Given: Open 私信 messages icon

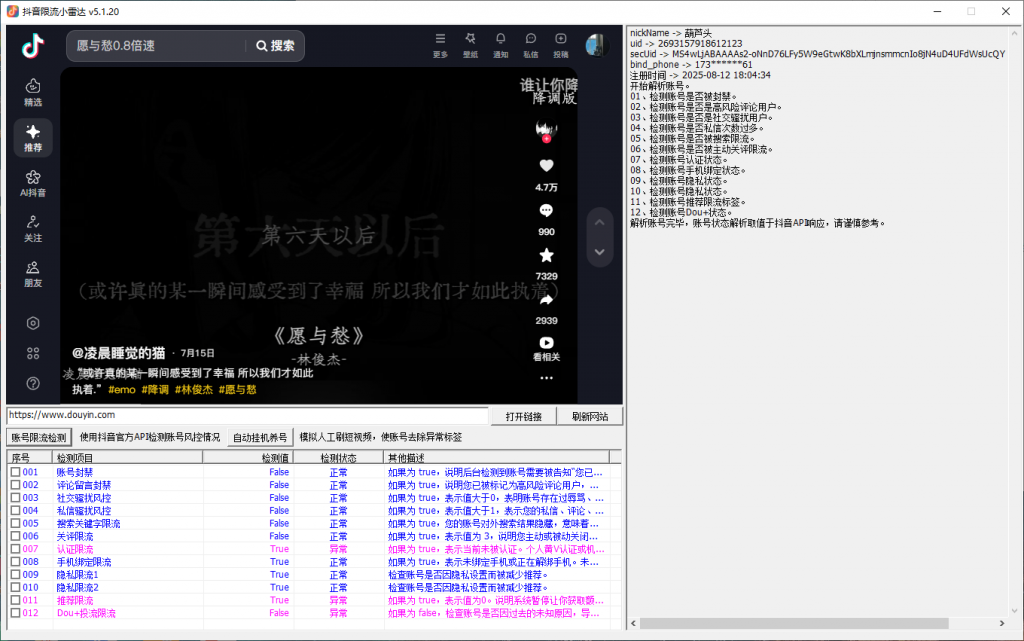Looking at the screenshot, I should click(x=530, y=45).
